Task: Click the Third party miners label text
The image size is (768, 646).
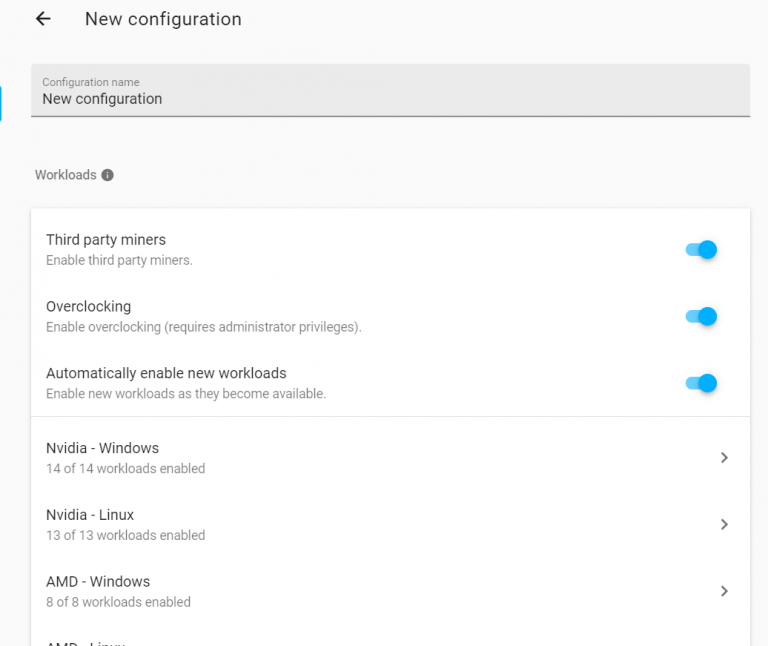Action: tap(106, 239)
